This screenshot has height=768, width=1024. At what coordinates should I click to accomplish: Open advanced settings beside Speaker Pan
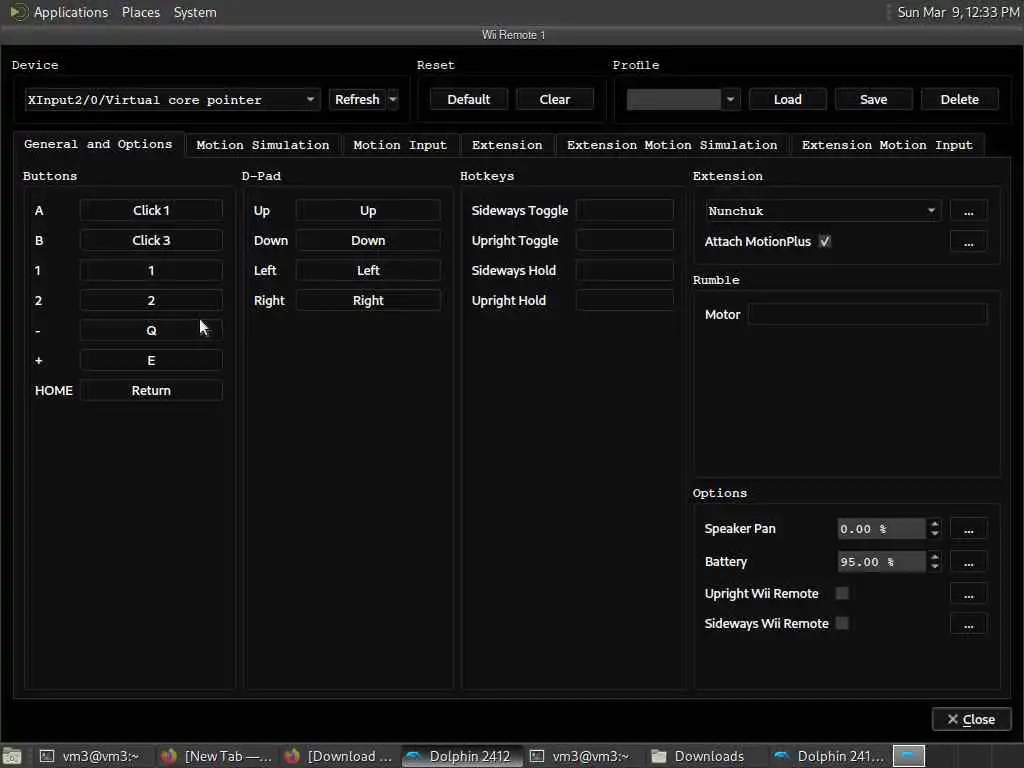click(x=968, y=529)
